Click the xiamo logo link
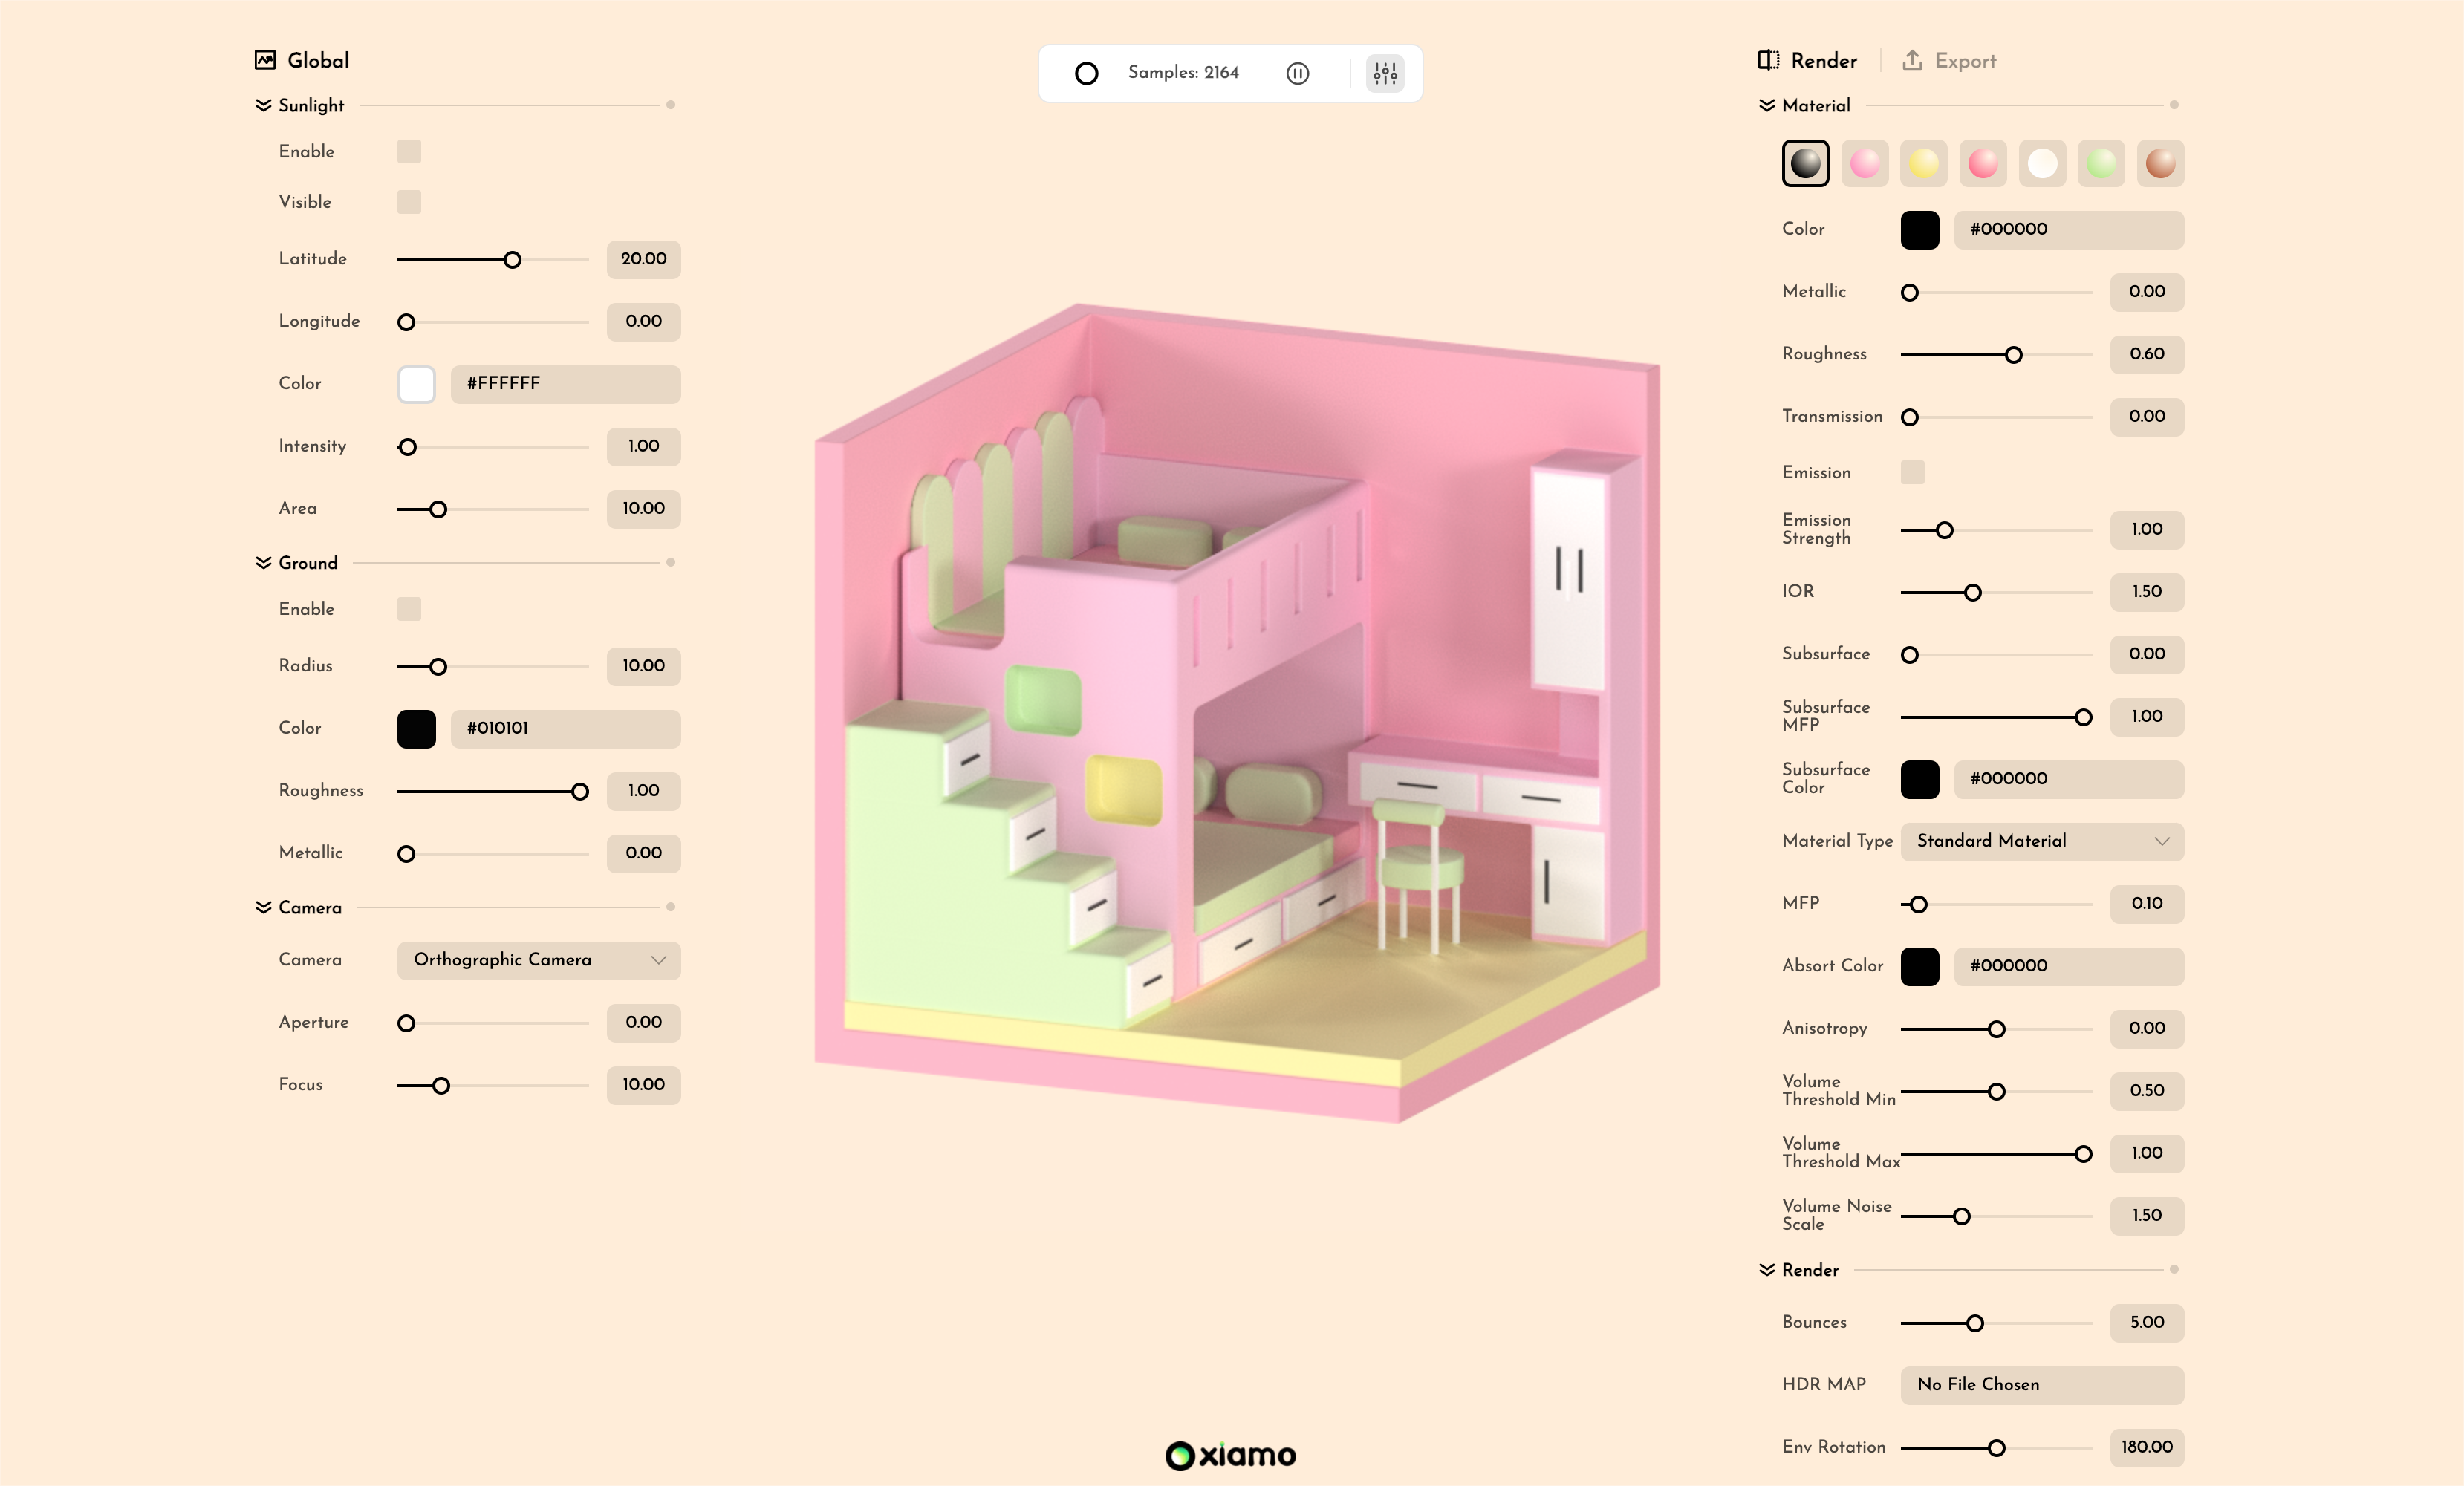Screen dimensions: 2464x1486 point(1231,1455)
